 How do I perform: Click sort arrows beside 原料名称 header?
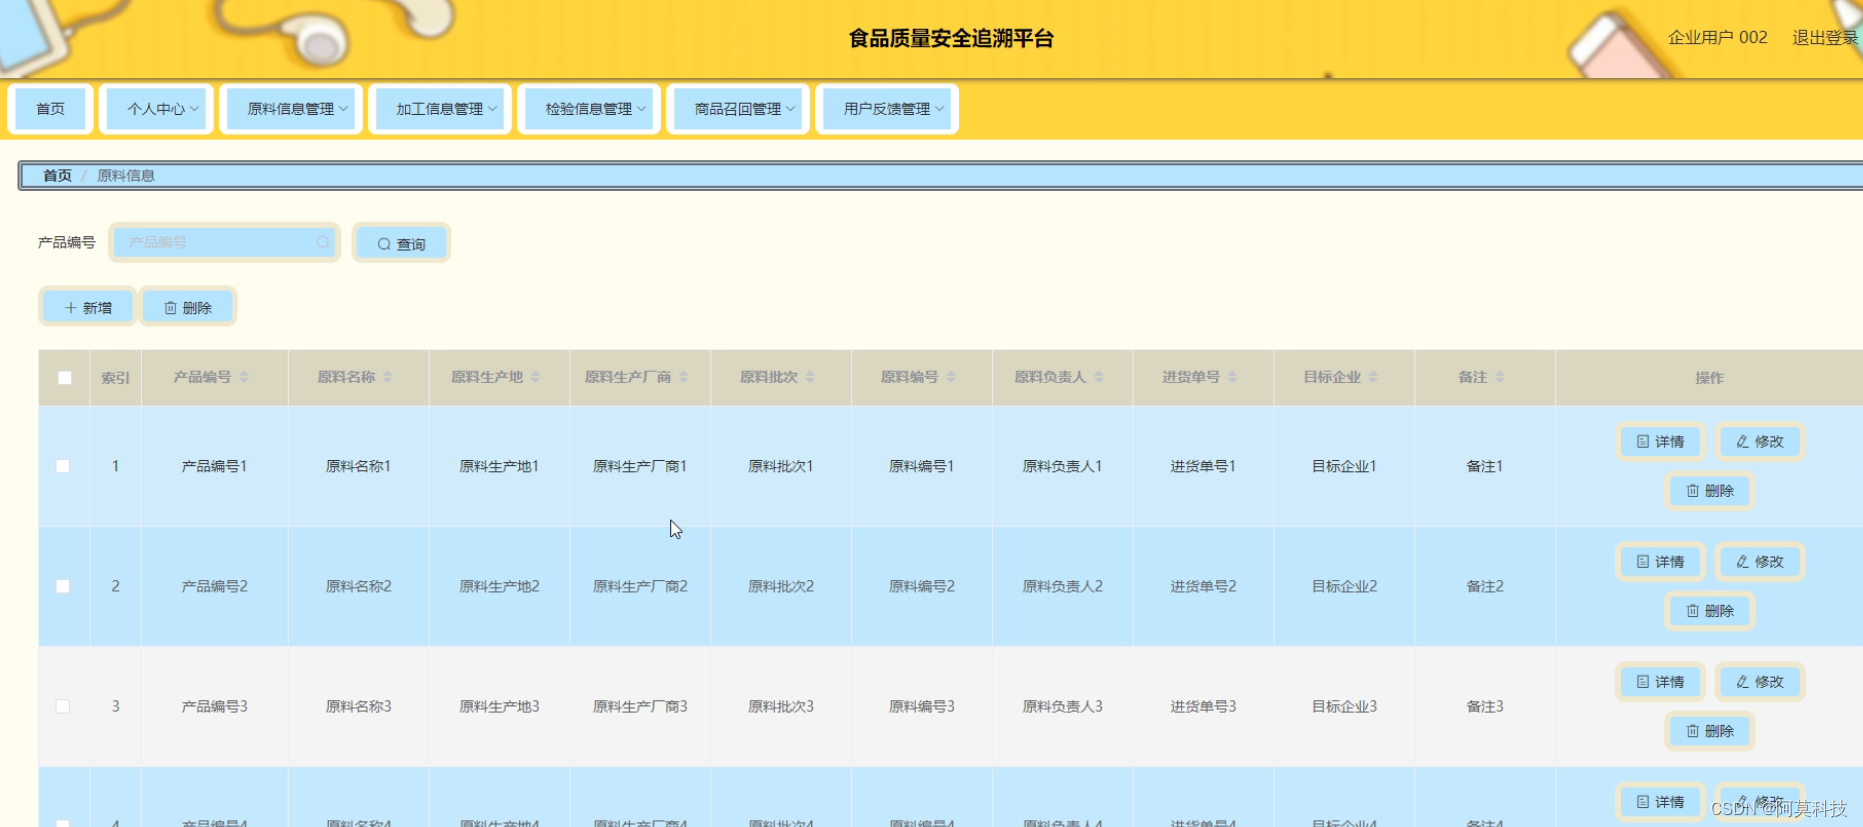[x=387, y=377]
